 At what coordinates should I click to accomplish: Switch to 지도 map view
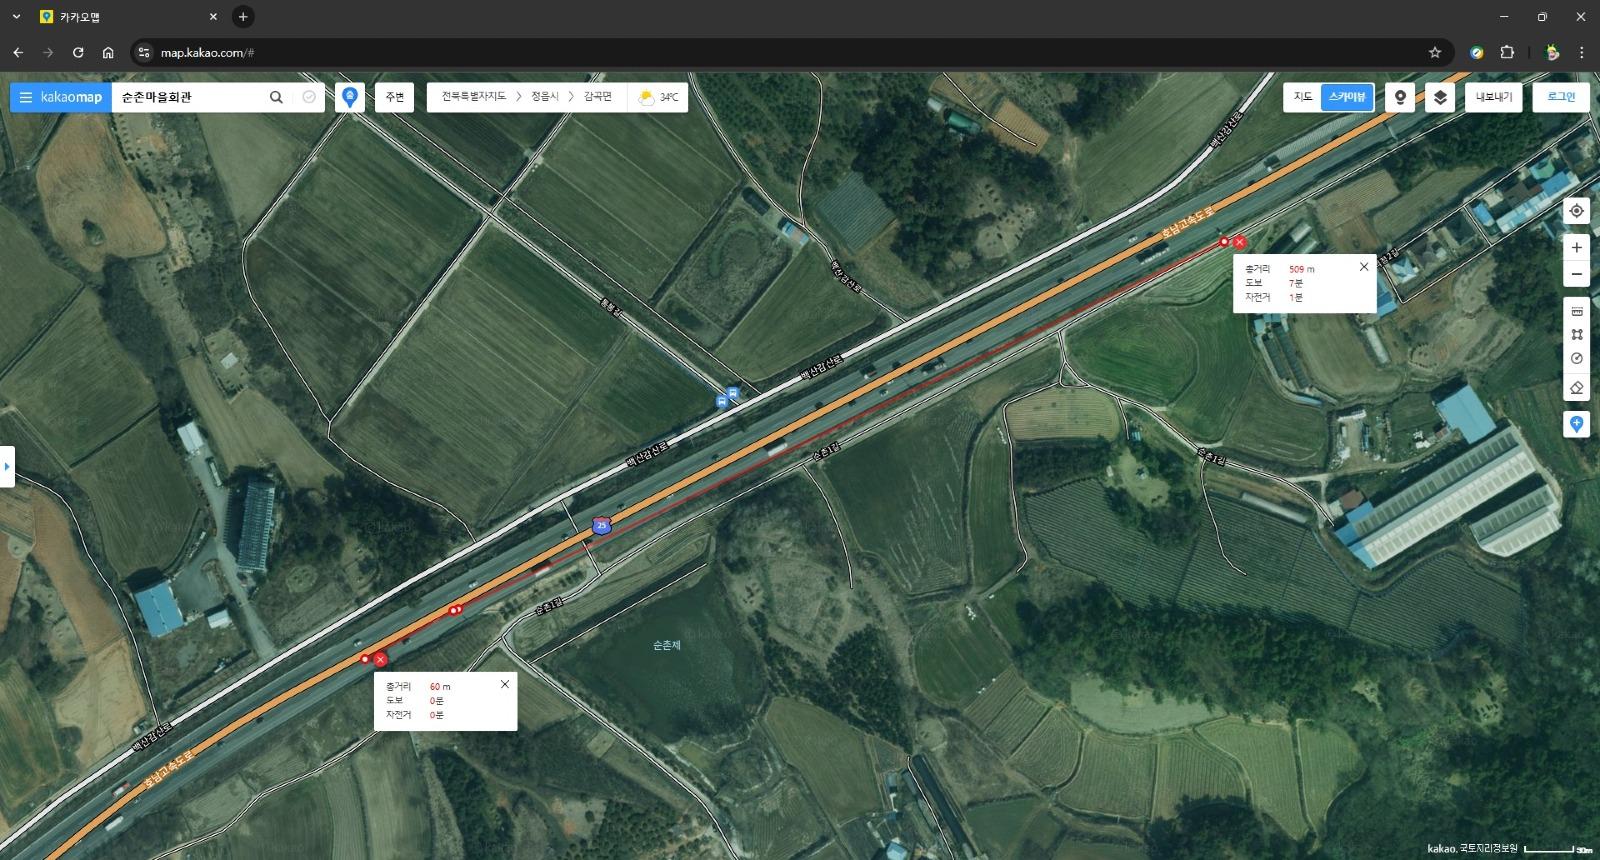pyautogui.click(x=1302, y=97)
